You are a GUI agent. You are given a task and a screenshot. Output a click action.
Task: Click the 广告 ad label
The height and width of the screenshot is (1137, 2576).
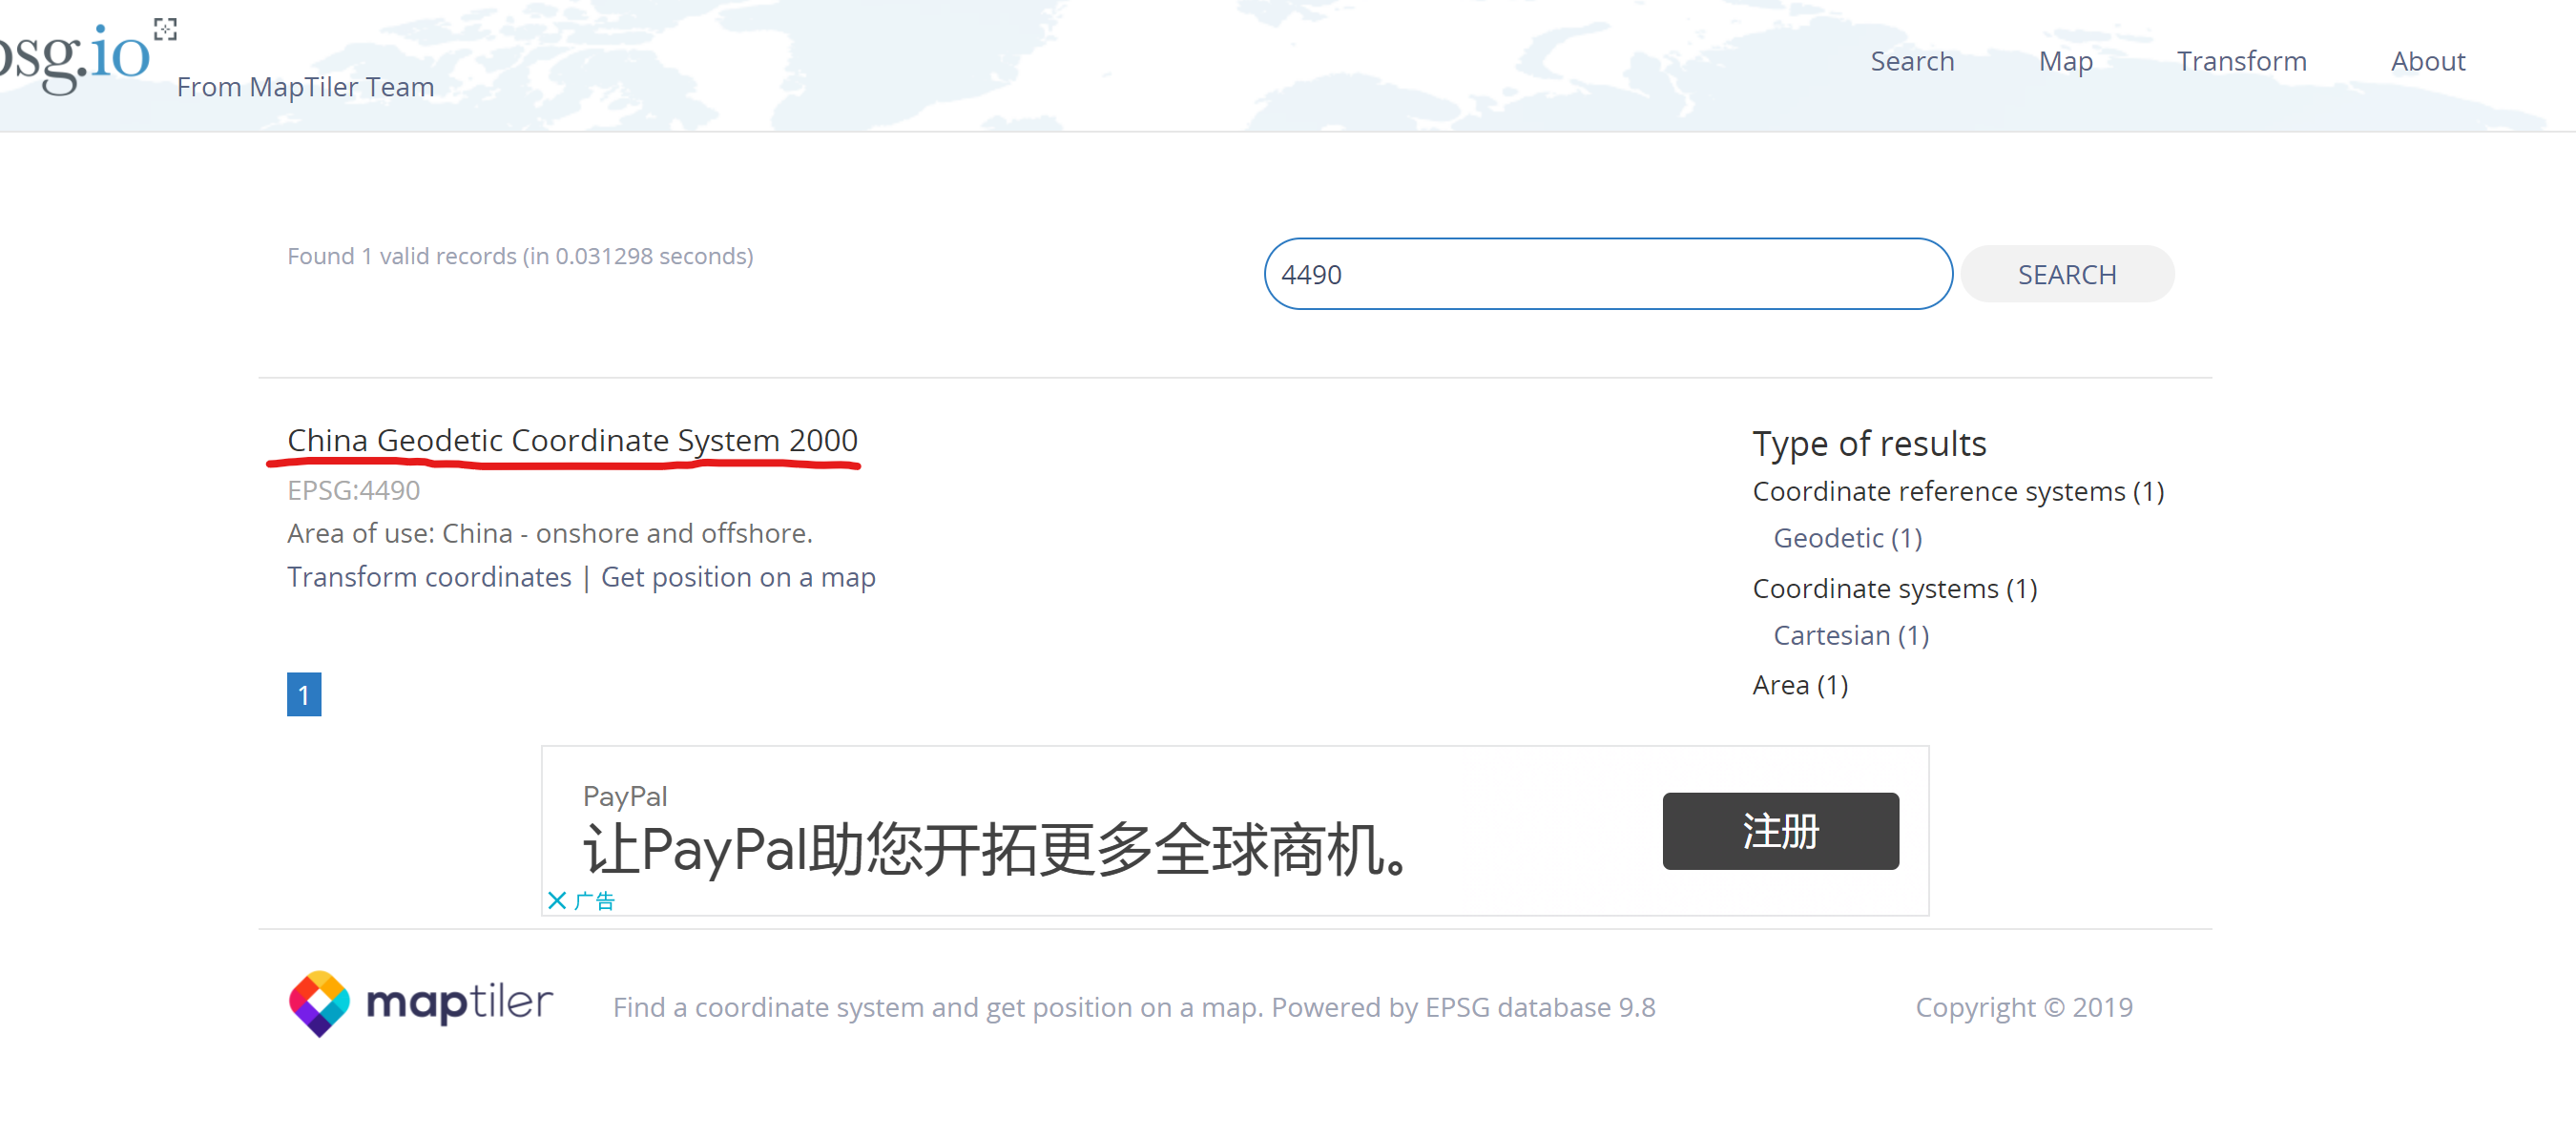pyautogui.click(x=595, y=901)
